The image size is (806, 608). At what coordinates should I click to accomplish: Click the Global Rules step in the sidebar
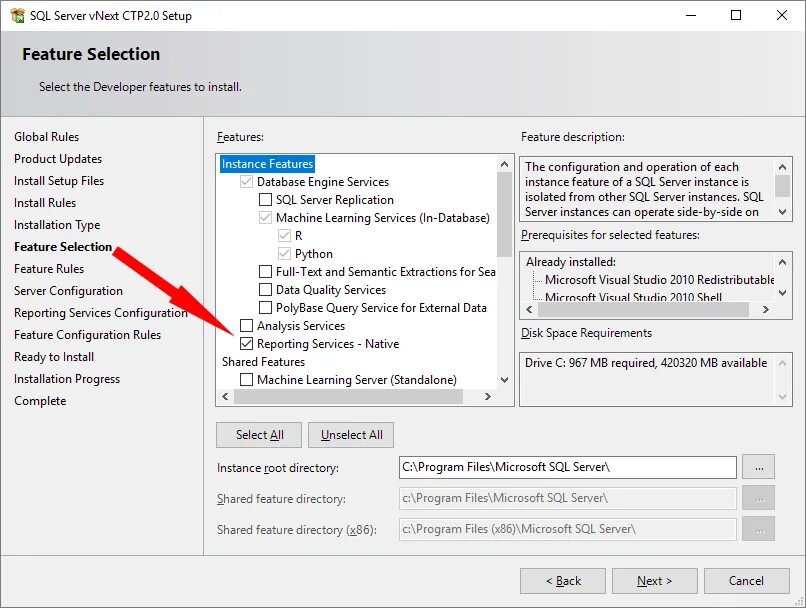(46, 137)
